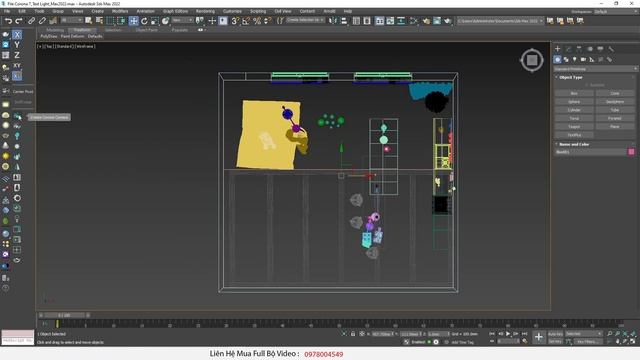Open the reference coordinate system dropdown
This screenshot has width=640, height=360.
point(182,20)
